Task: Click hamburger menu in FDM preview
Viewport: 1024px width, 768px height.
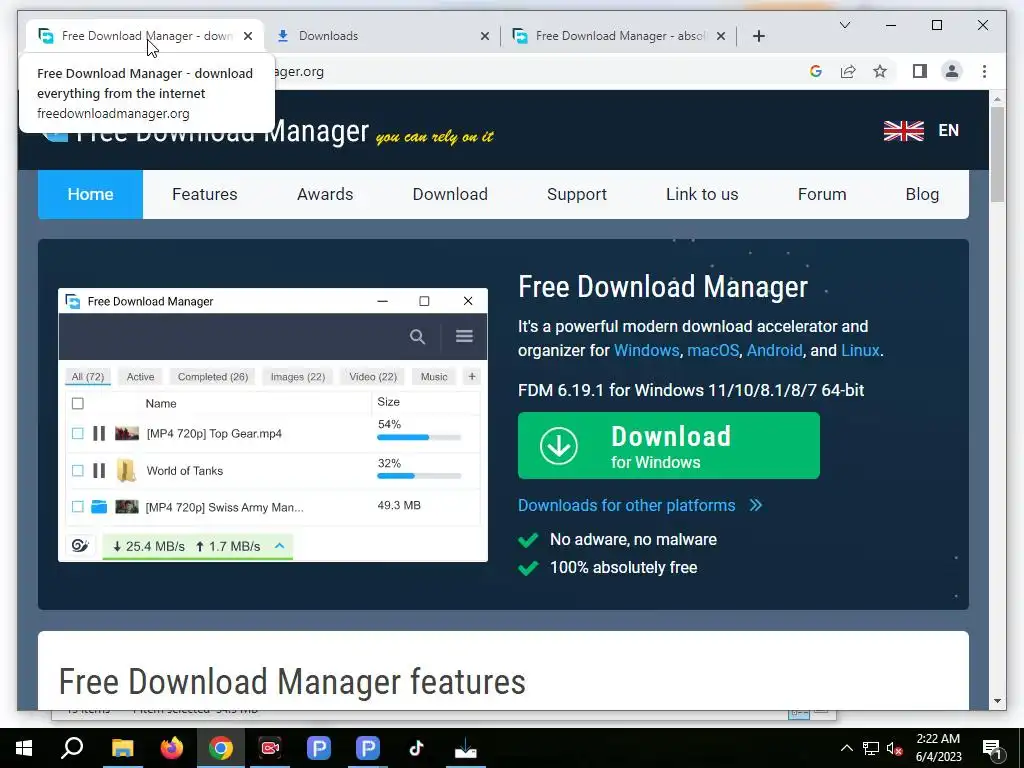Action: tap(464, 336)
